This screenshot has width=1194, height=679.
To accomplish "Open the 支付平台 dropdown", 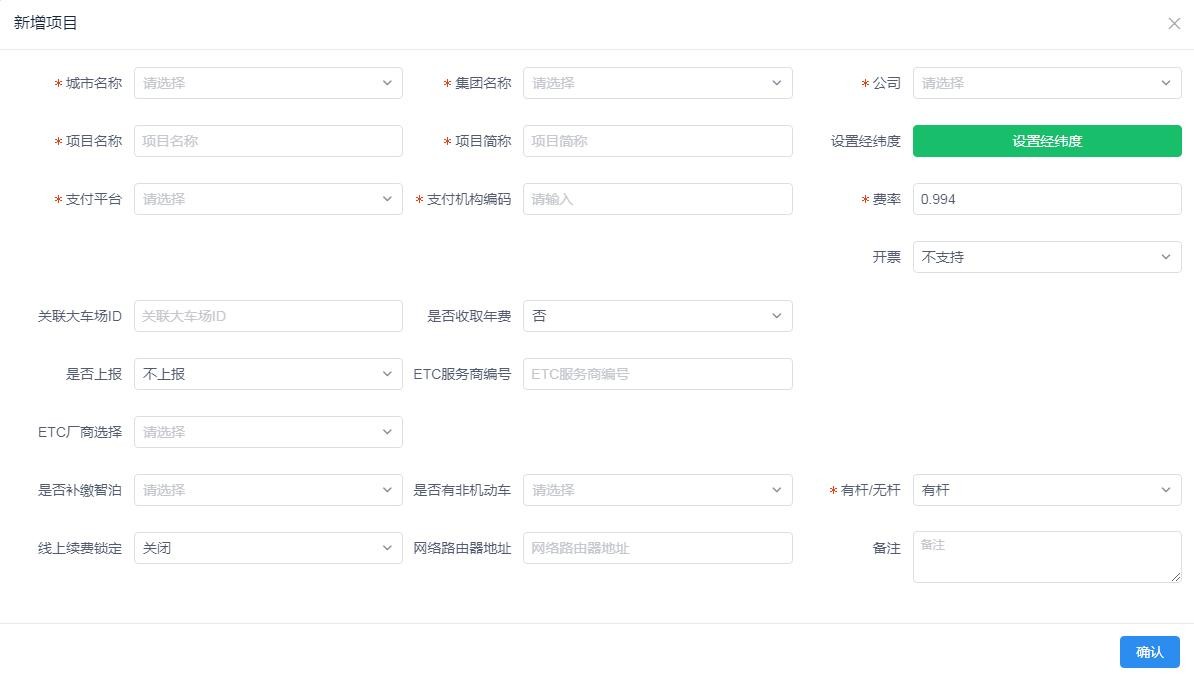I will [x=268, y=199].
